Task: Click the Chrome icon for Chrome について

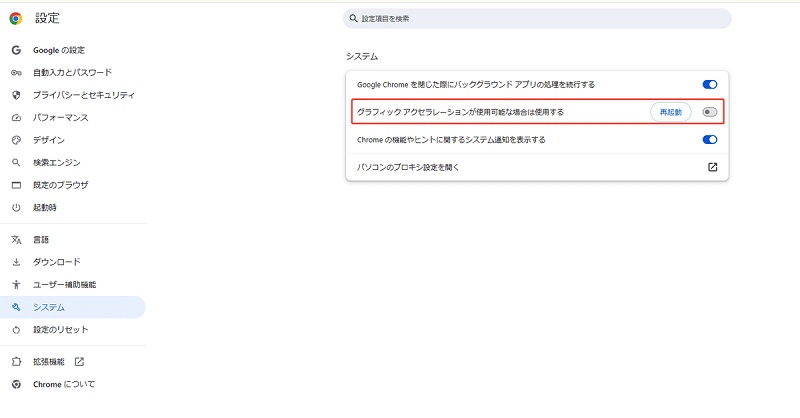Action: click(x=16, y=384)
